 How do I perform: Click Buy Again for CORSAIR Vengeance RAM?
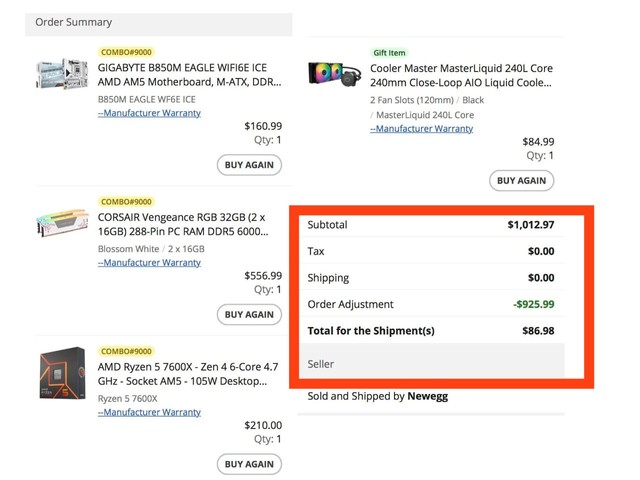[249, 315]
